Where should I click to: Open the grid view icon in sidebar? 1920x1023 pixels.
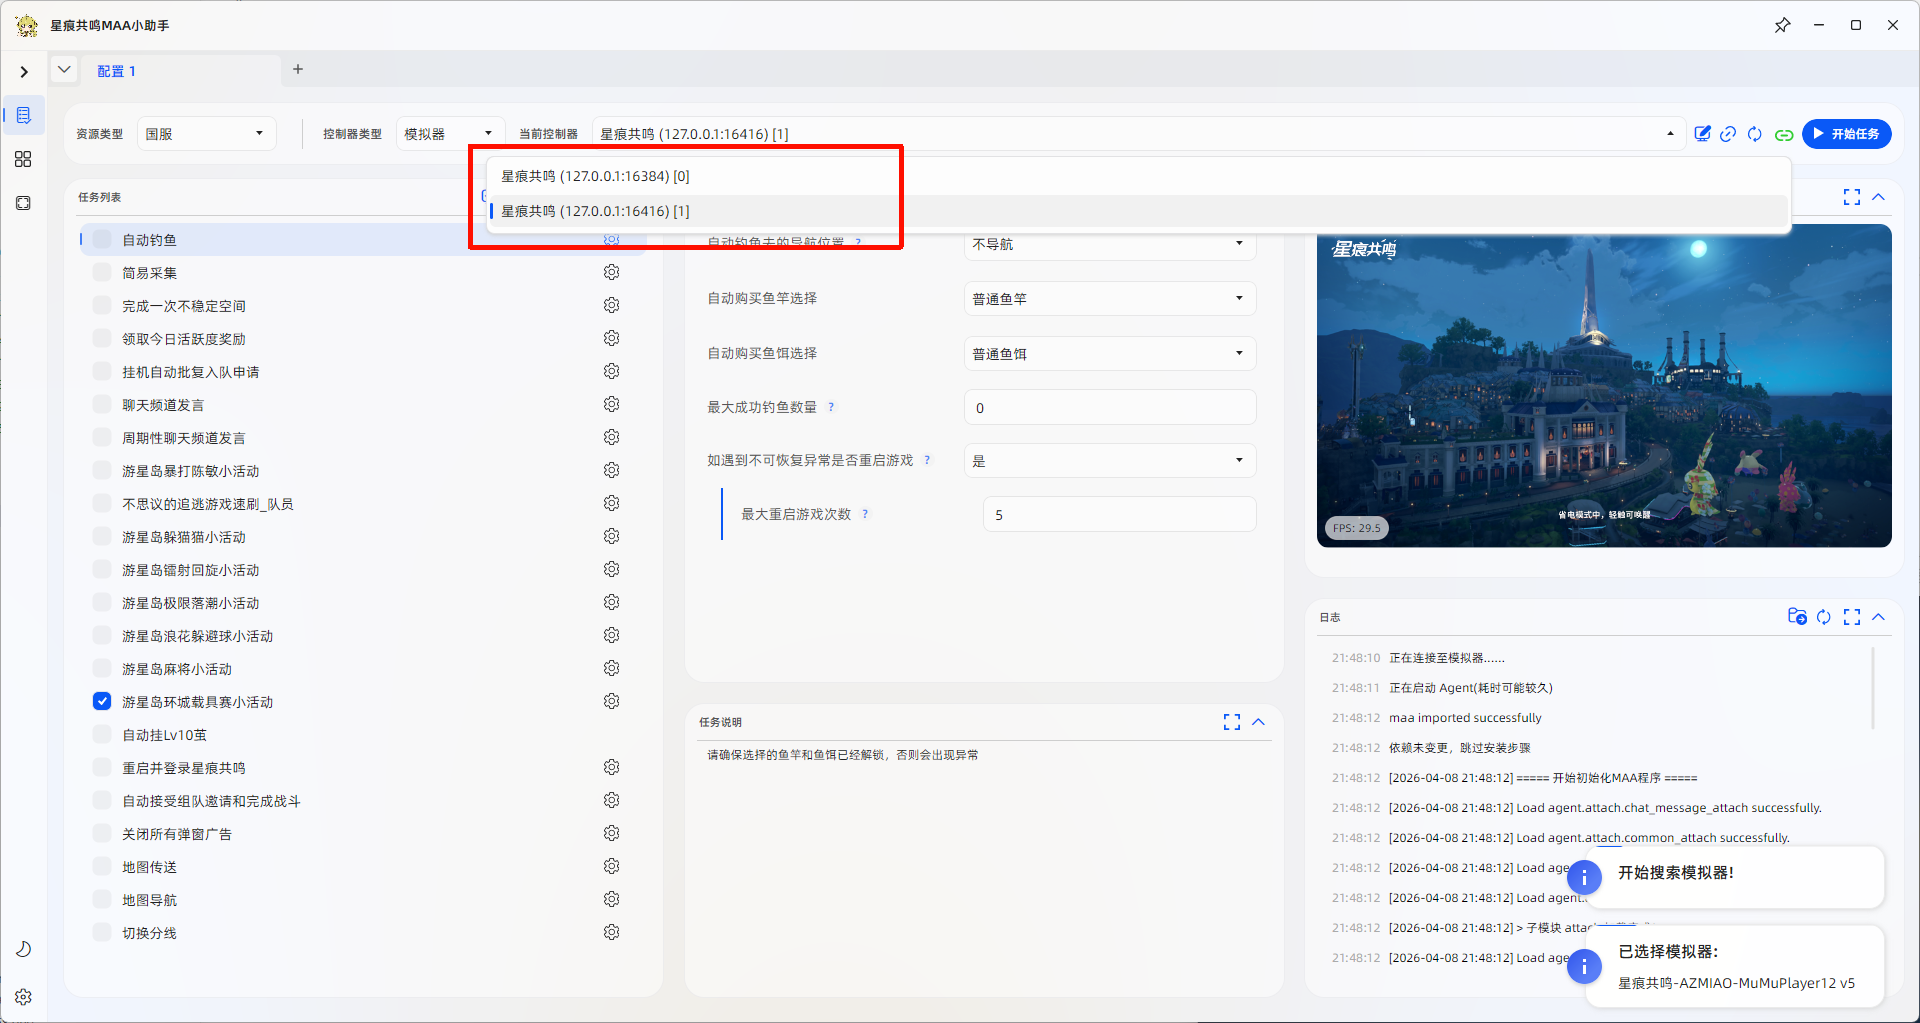pyautogui.click(x=23, y=159)
